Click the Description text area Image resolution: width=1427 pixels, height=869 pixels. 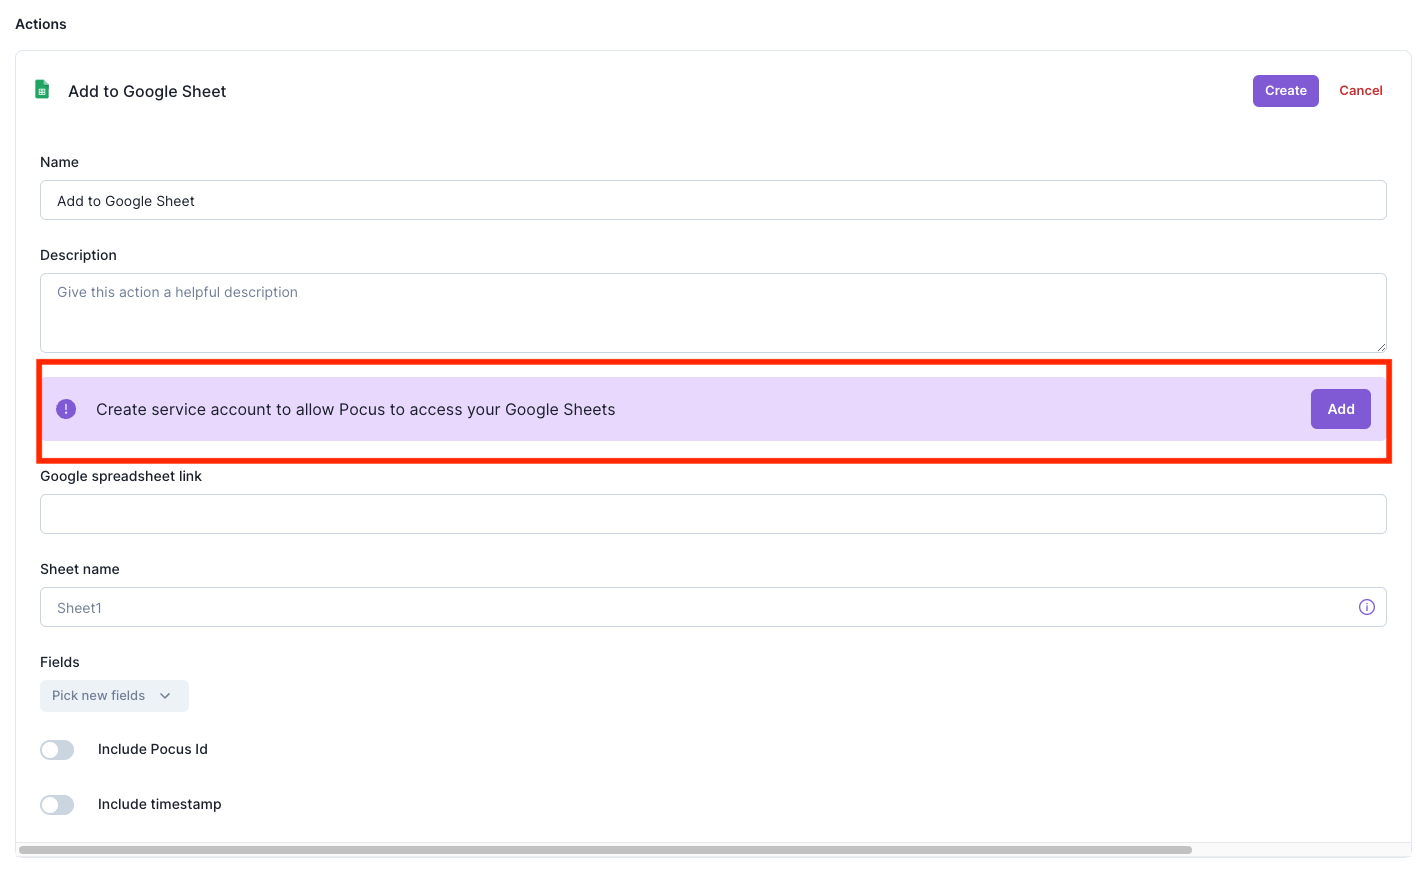coord(713,313)
